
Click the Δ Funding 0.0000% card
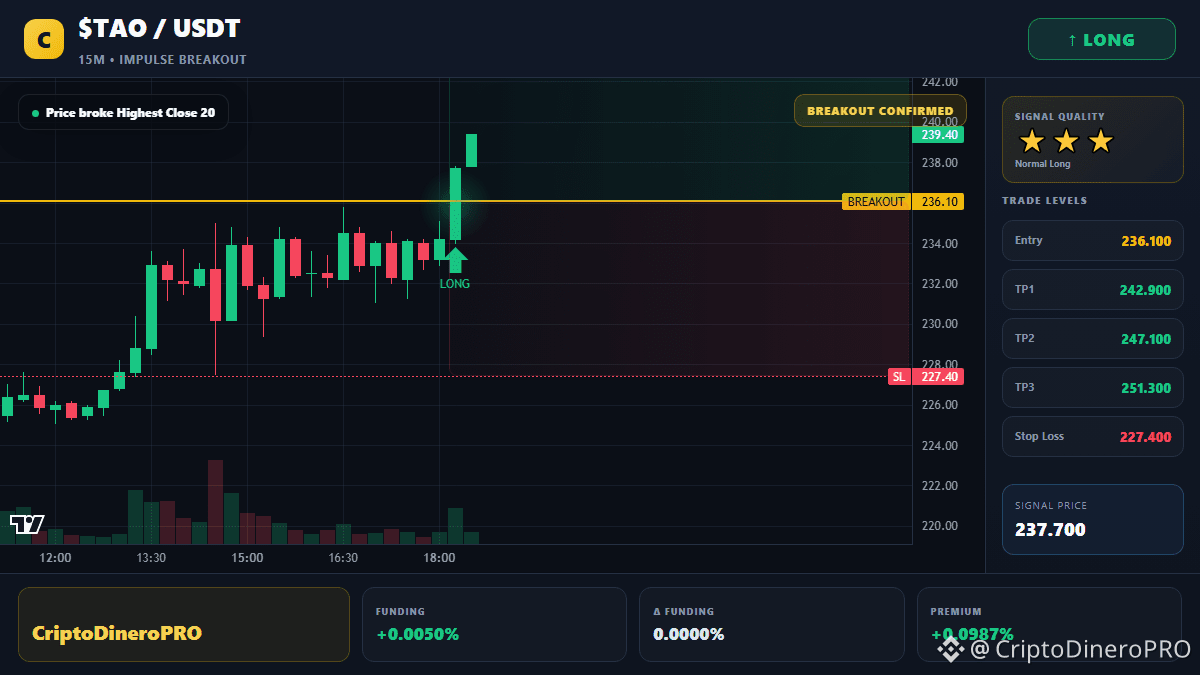point(771,624)
